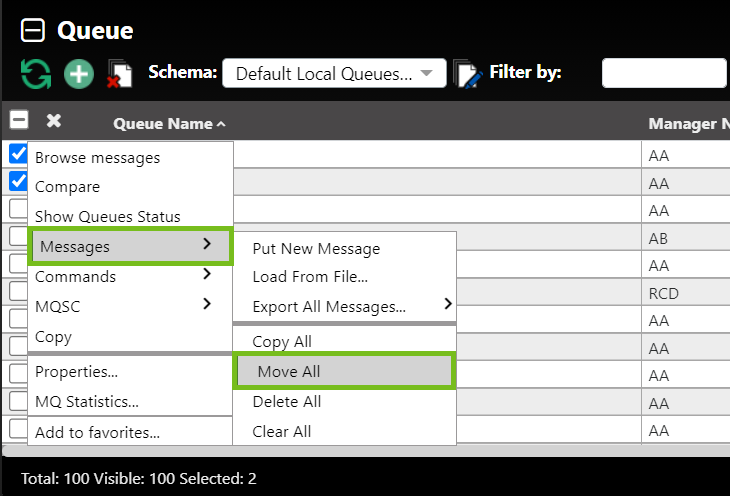Open the Schema dropdown showing Default Local Queues
This screenshot has height=496, width=730.
[x=334, y=73]
